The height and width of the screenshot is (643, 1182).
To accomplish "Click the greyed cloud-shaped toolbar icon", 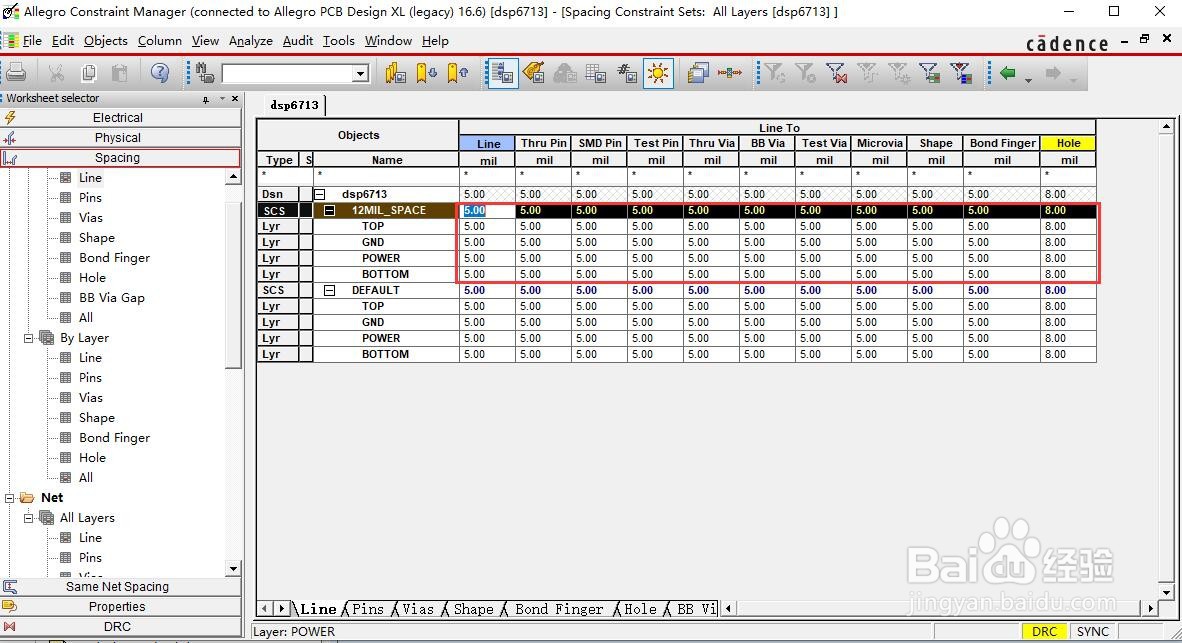I will [x=565, y=72].
